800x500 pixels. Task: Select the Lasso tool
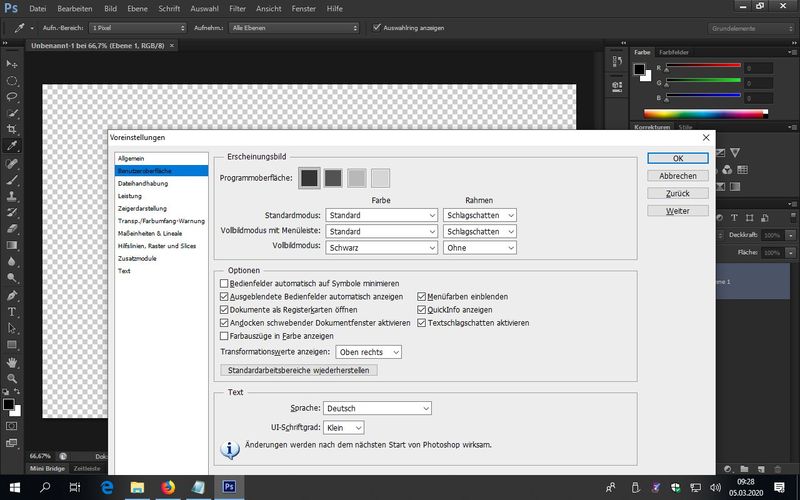pos(13,96)
